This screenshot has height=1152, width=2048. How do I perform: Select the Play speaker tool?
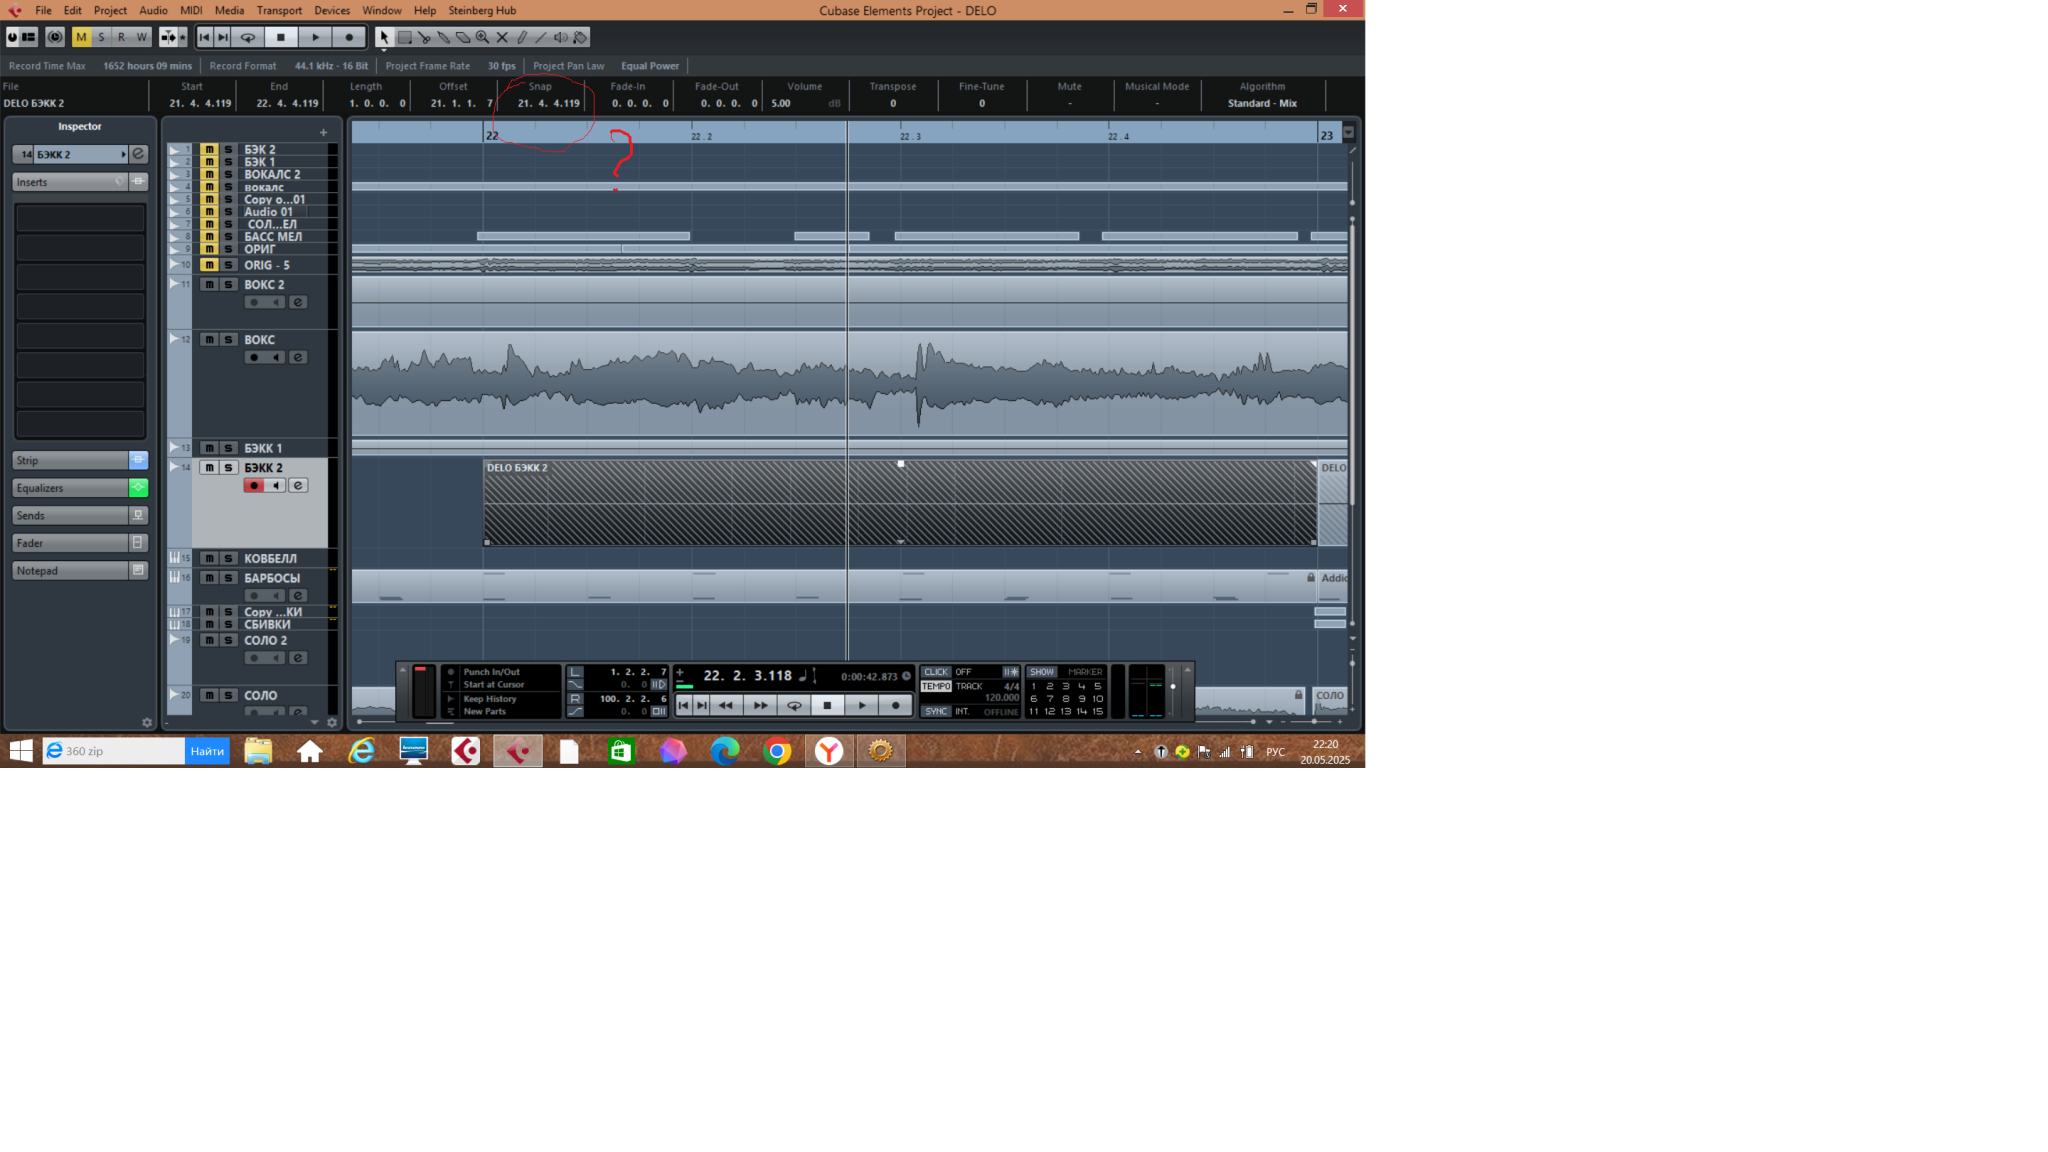pos(561,37)
